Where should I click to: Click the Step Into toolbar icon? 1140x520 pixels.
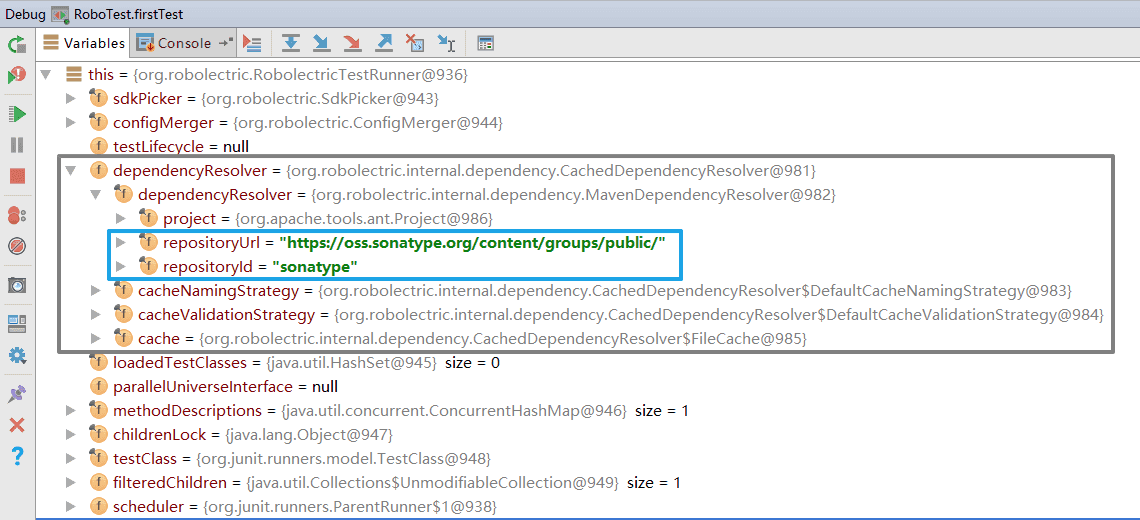(x=321, y=44)
